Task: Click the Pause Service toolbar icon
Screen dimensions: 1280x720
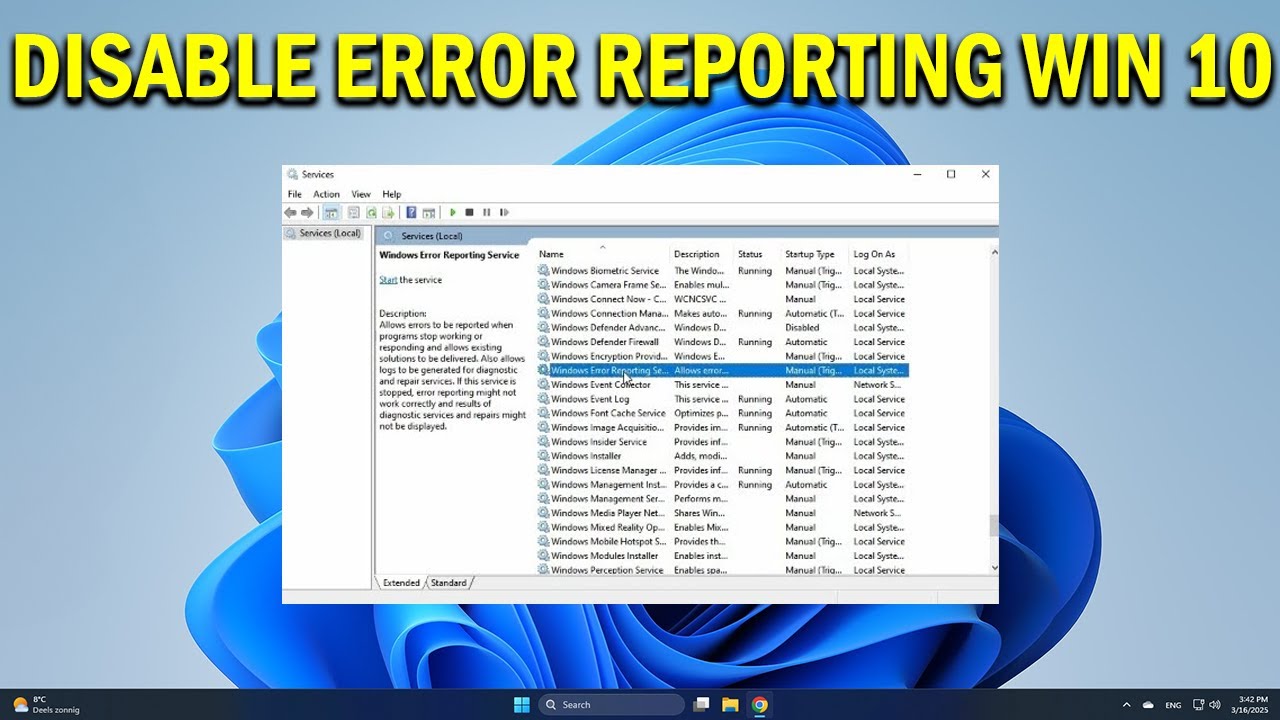Action: tap(486, 212)
